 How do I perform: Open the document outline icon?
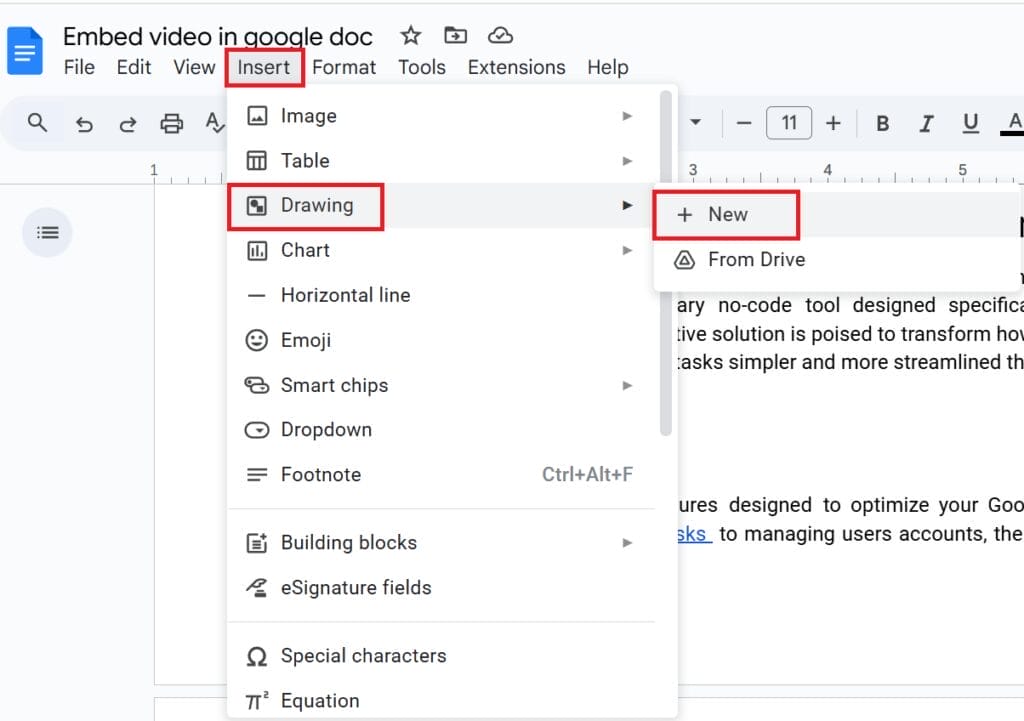(47, 232)
